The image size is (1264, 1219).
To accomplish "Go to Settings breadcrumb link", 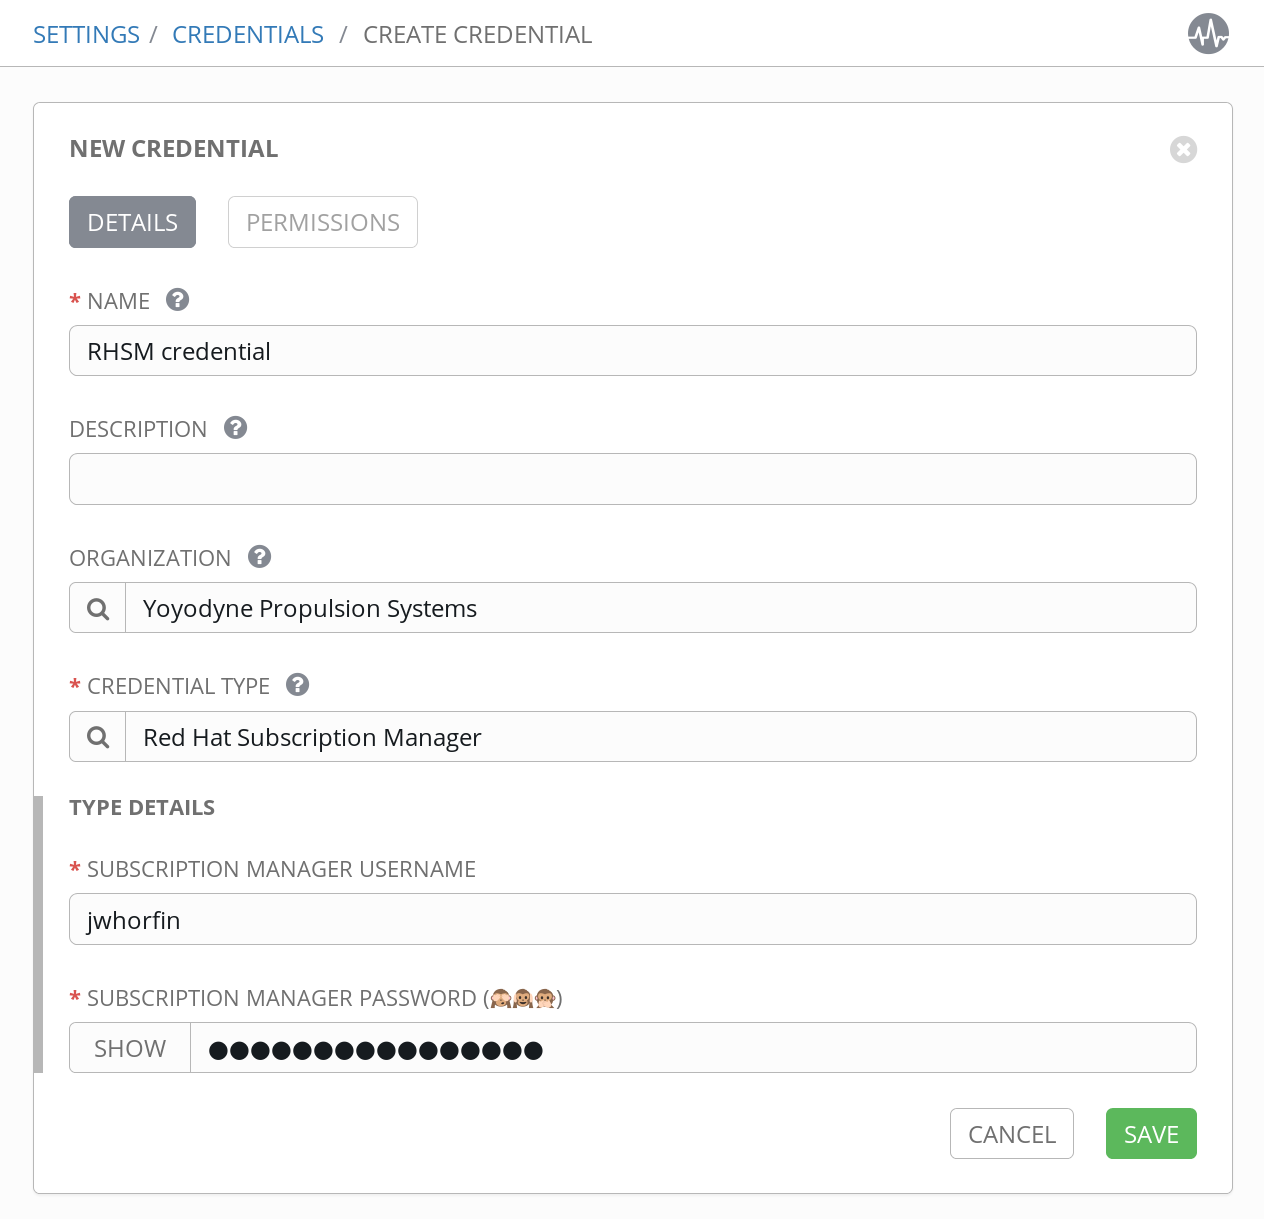I will 86,35.
